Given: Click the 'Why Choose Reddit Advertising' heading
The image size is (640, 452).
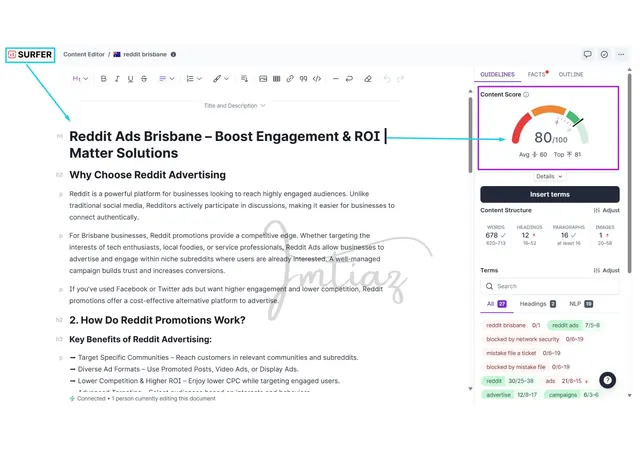Looking at the screenshot, I should tap(147, 175).
